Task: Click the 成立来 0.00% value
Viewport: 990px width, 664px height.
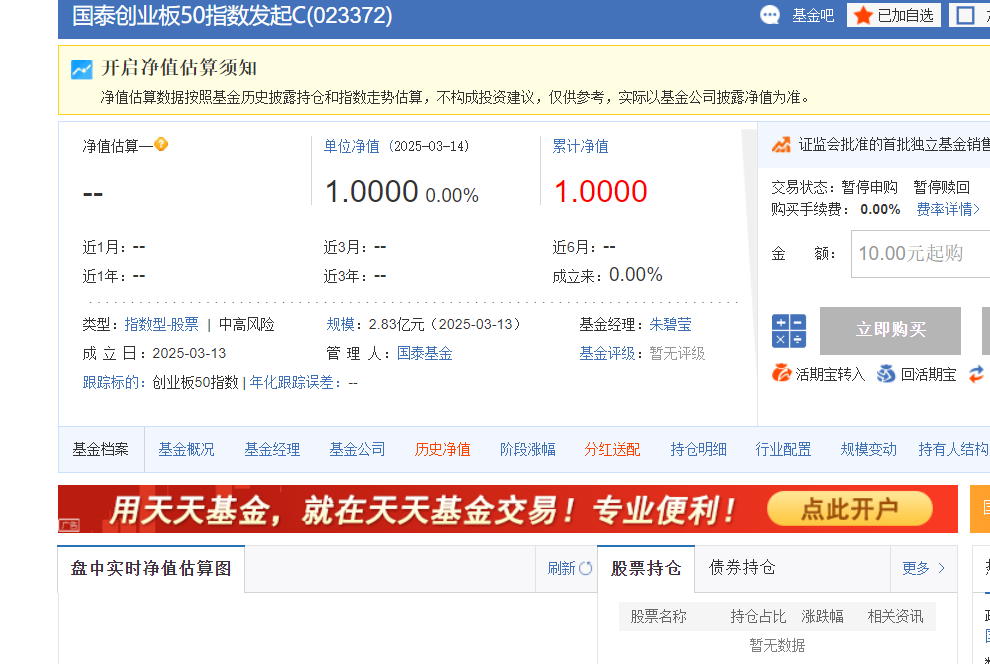Action: click(635, 275)
